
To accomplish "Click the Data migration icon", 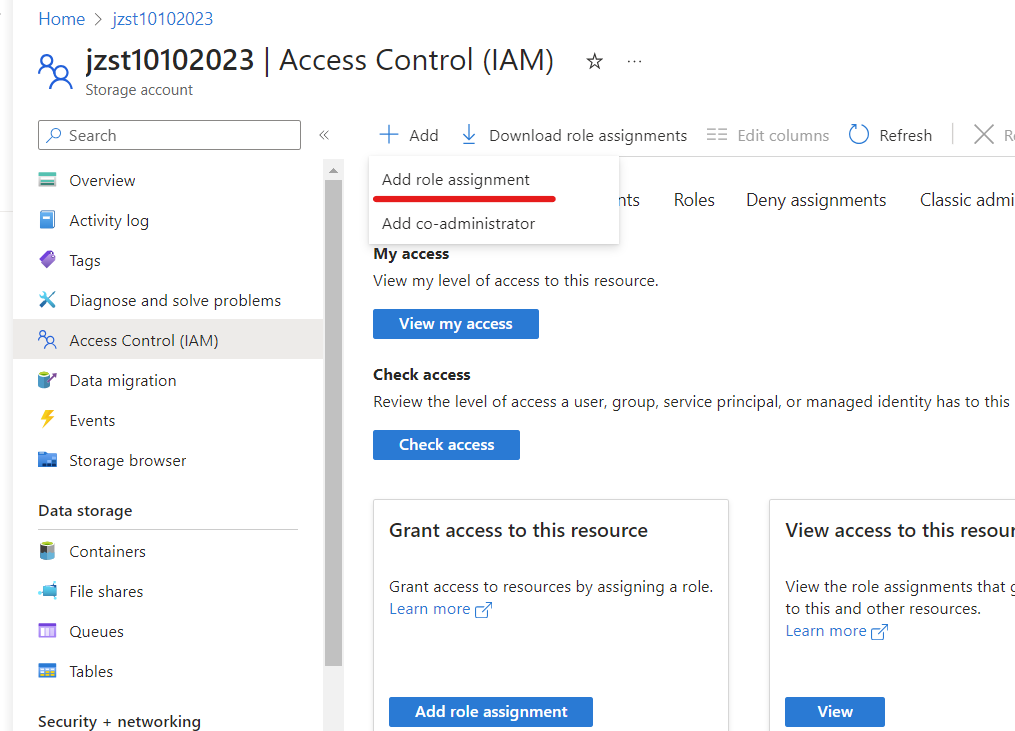I will coord(47,379).
